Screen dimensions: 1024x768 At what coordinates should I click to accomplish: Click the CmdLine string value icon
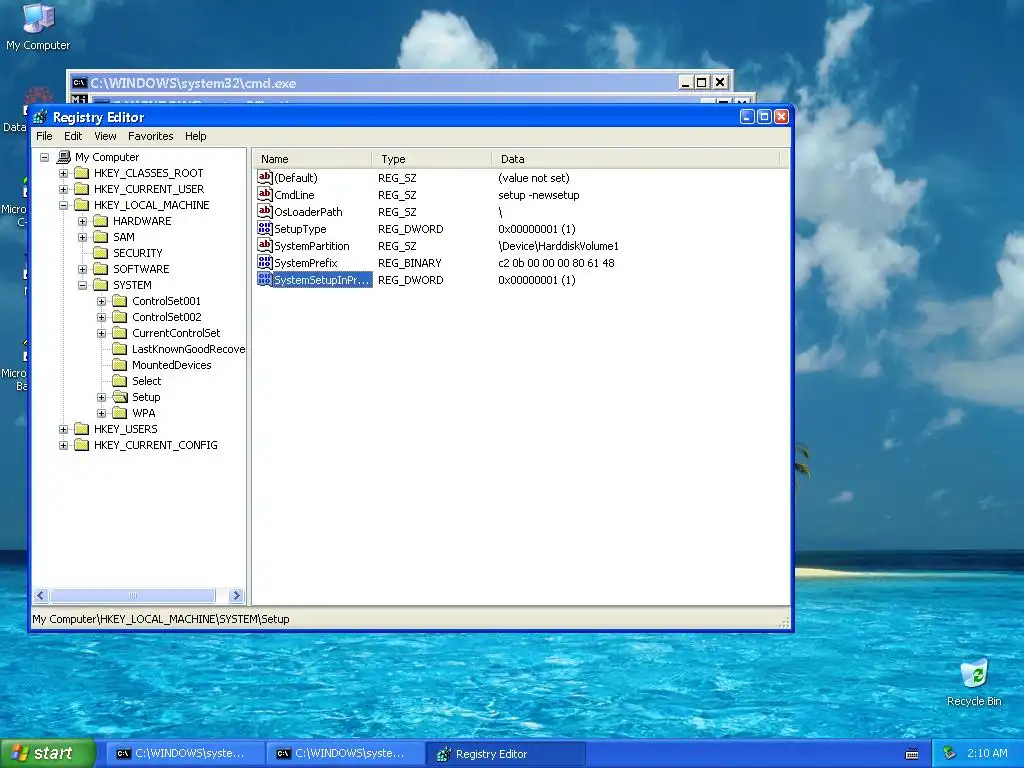pos(264,195)
